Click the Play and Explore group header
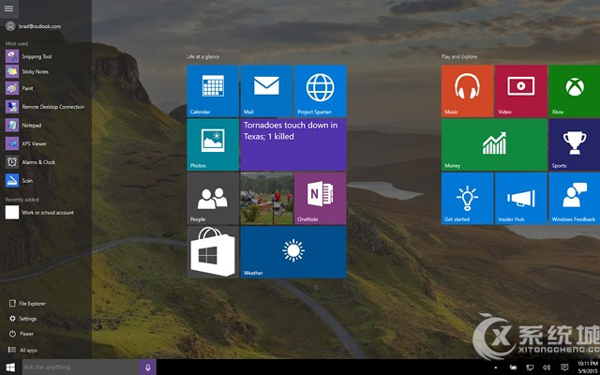Screen dimensions: 600x375 (x=459, y=57)
